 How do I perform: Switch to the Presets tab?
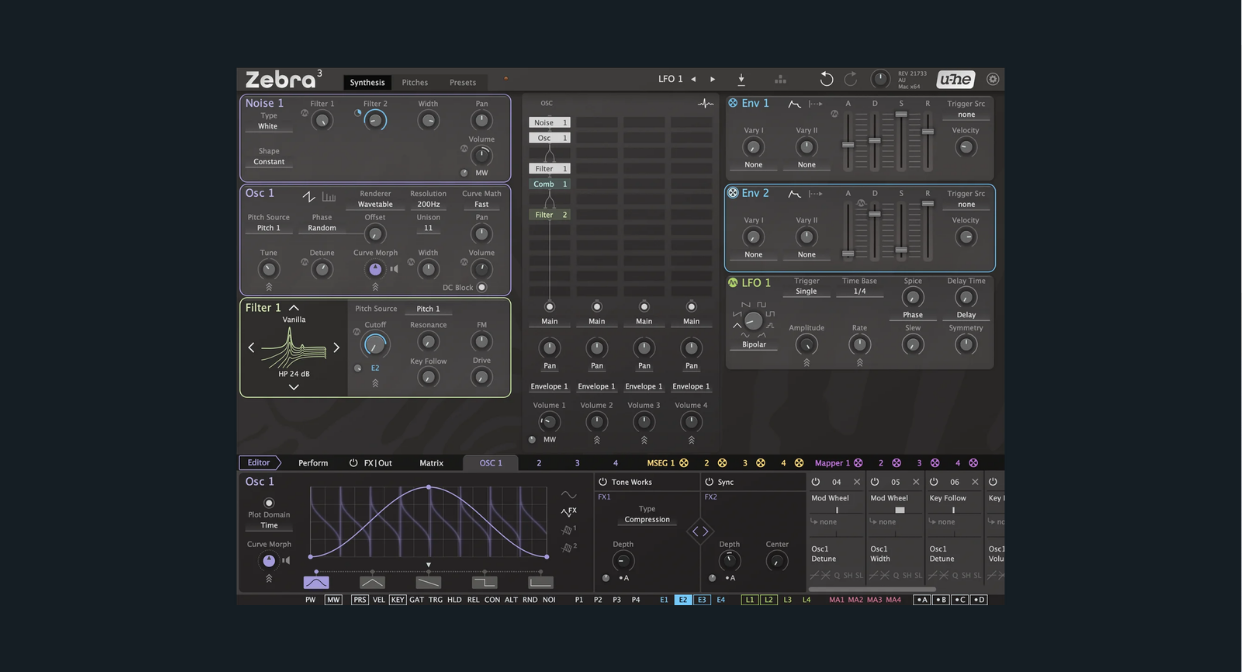tap(463, 82)
